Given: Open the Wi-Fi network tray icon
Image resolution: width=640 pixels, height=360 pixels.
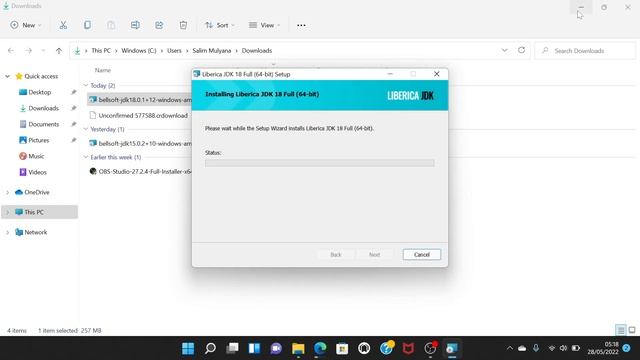Looking at the screenshot, I should tap(551, 348).
